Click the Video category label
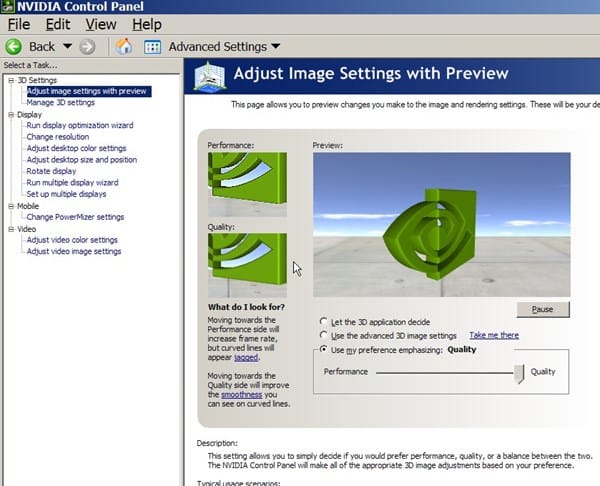600x486 pixels. click(x=27, y=229)
